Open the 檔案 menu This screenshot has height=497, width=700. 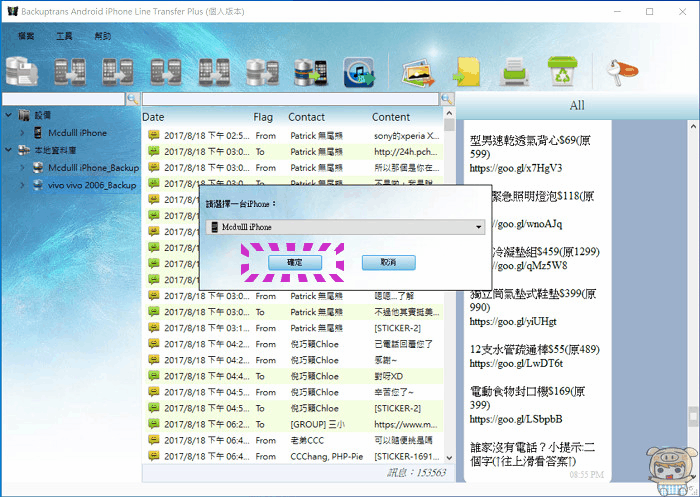click(x=26, y=36)
